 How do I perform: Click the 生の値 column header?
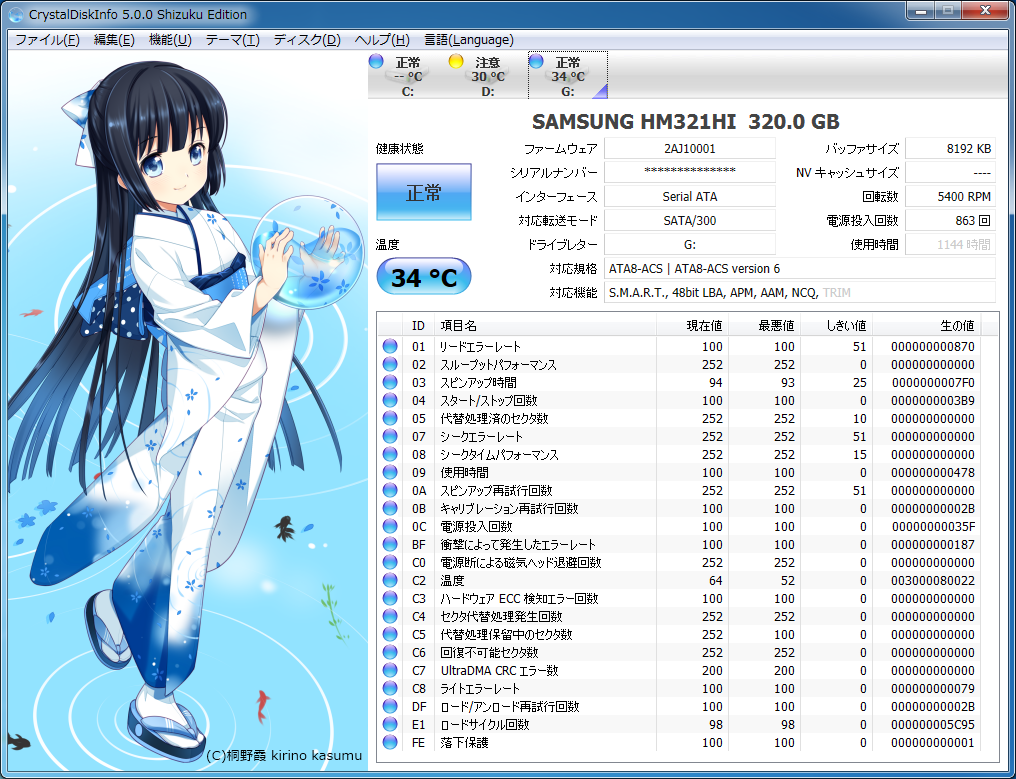927,325
